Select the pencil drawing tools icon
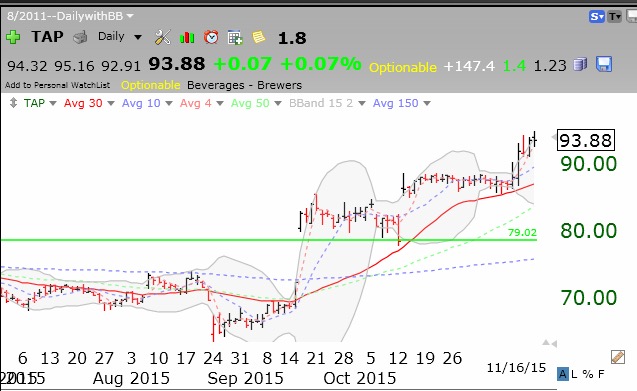This screenshot has width=637, height=391. 618,357
